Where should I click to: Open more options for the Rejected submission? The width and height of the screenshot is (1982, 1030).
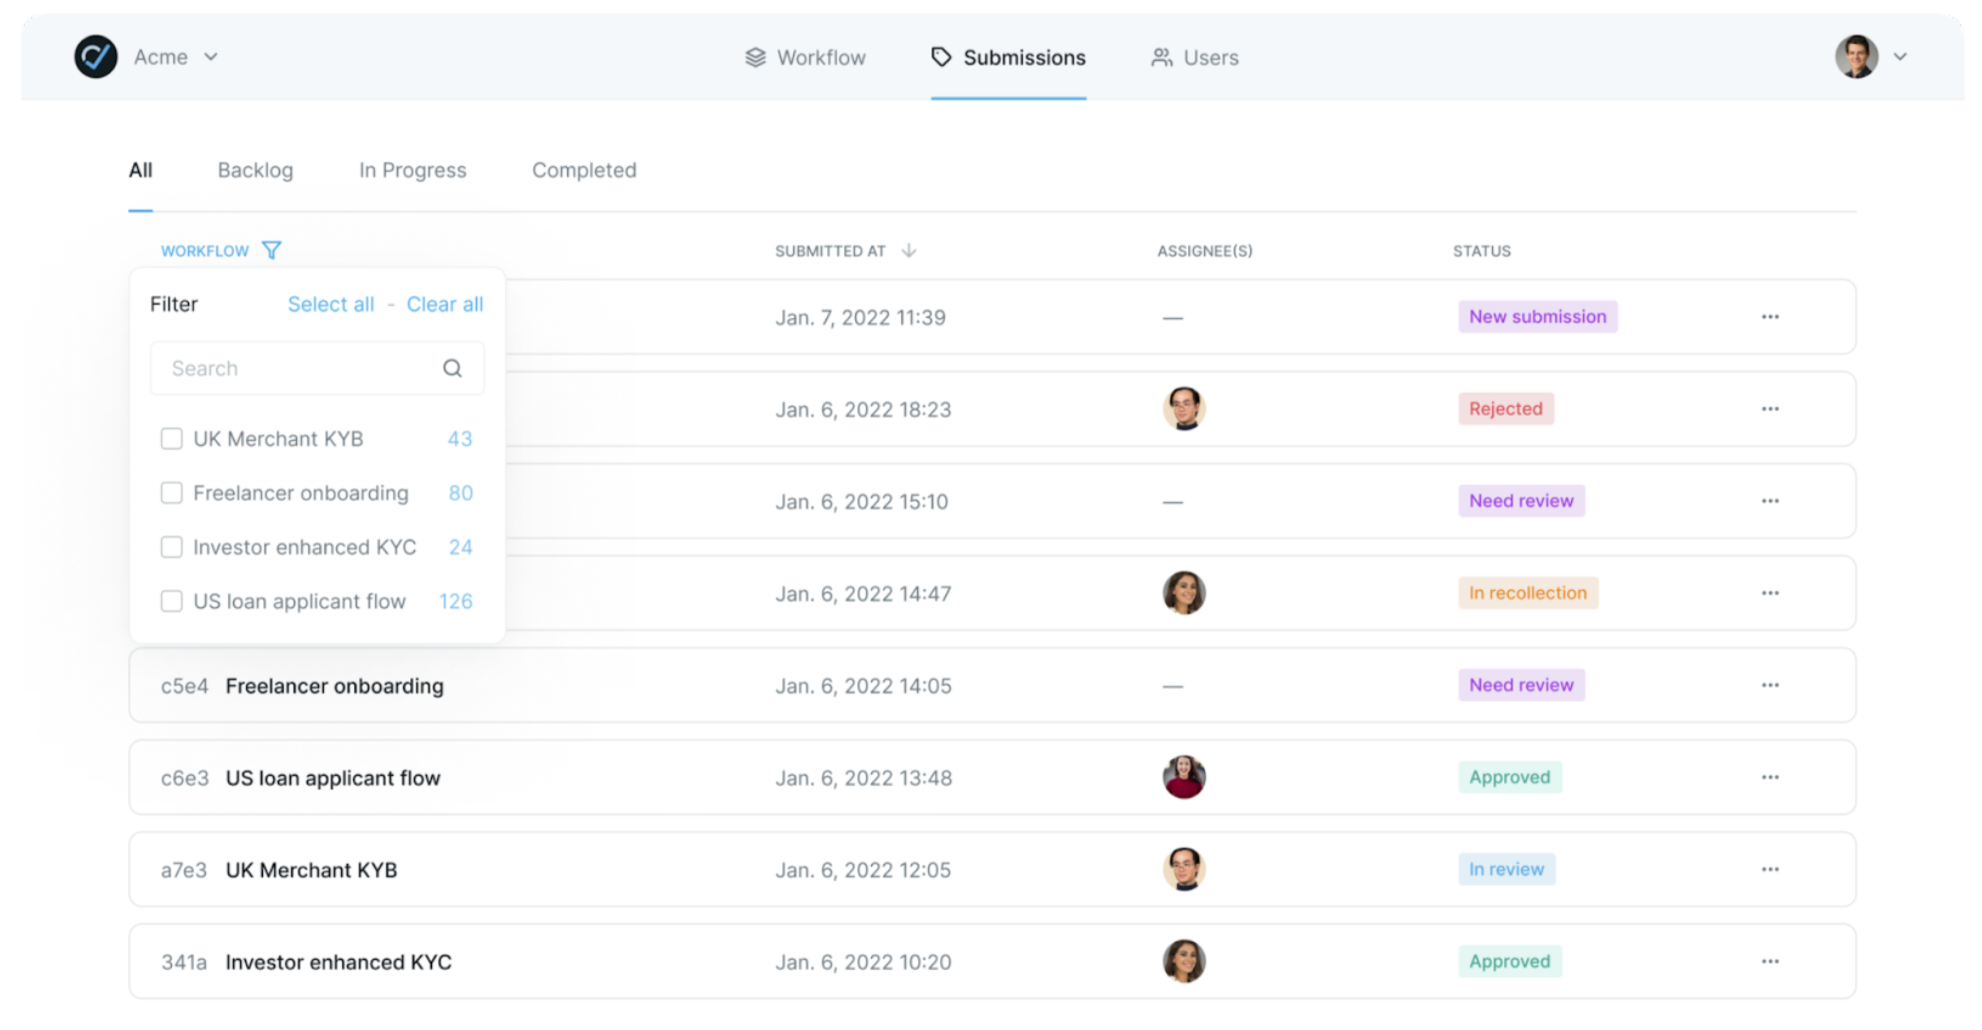click(1770, 409)
